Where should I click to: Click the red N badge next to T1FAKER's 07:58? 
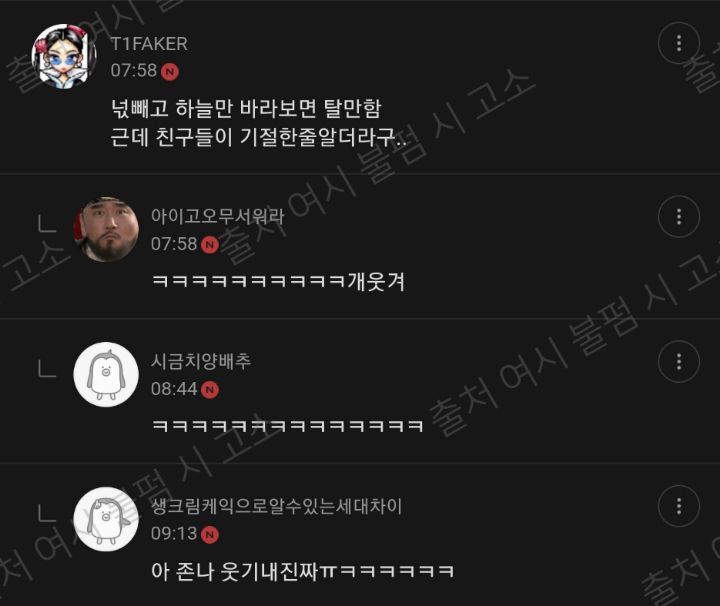click(x=169, y=72)
